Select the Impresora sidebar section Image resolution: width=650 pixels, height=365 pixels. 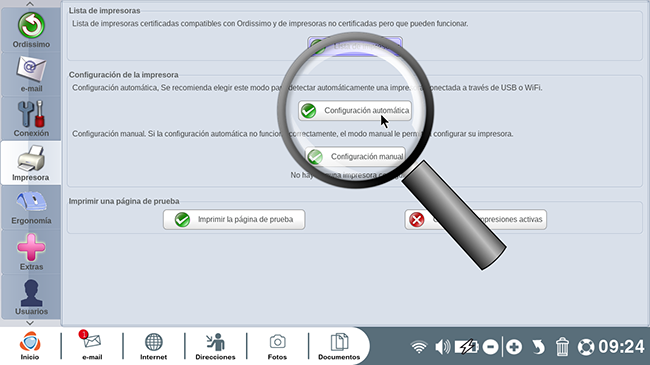tap(31, 163)
